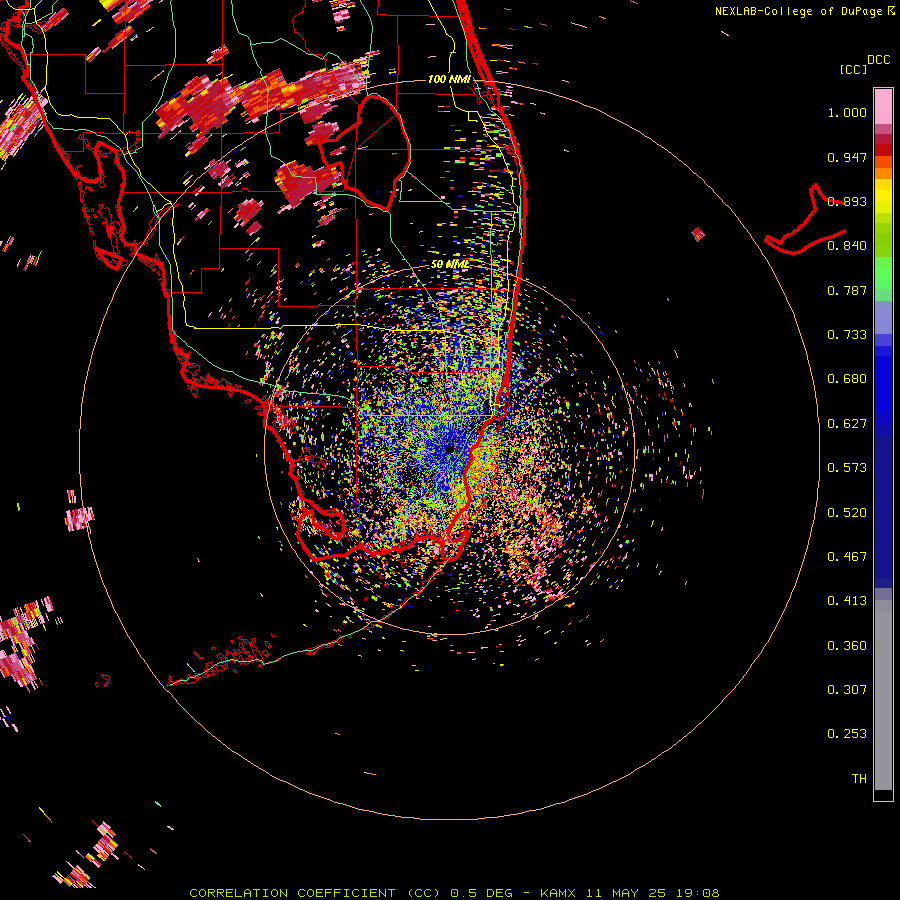This screenshot has height=900, width=900.
Task: Click the TH threshold label
Action: click(859, 779)
